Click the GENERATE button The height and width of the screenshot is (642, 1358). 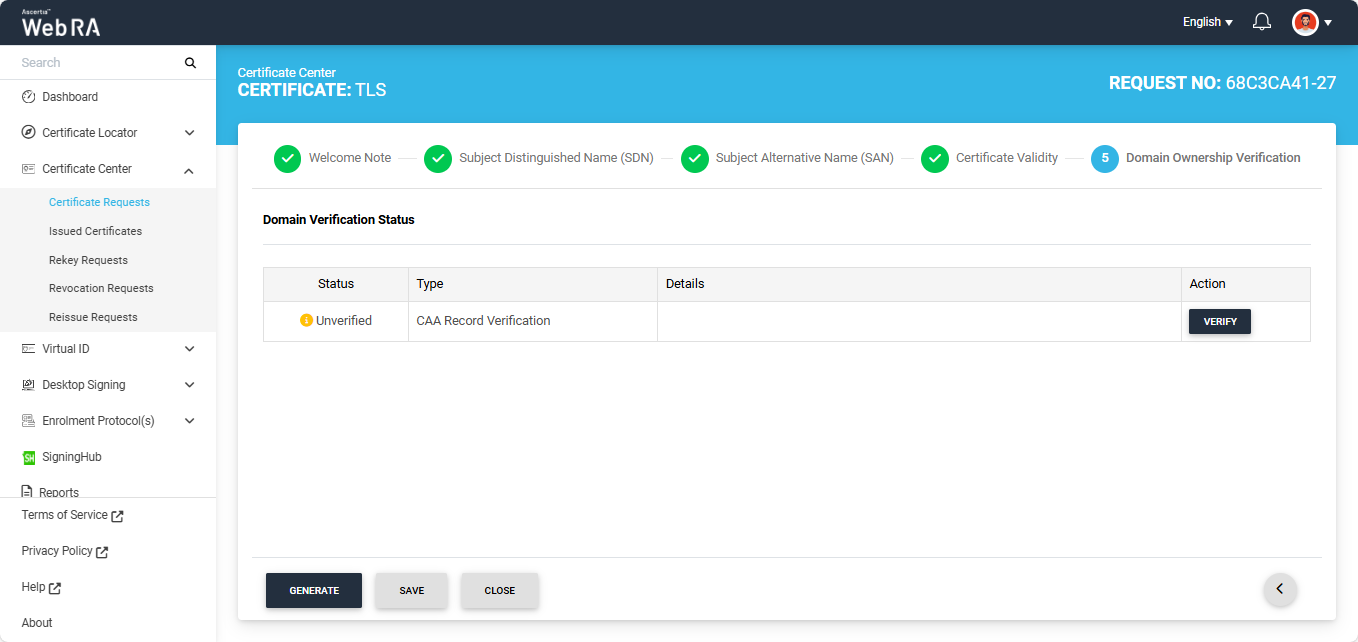[314, 590]
